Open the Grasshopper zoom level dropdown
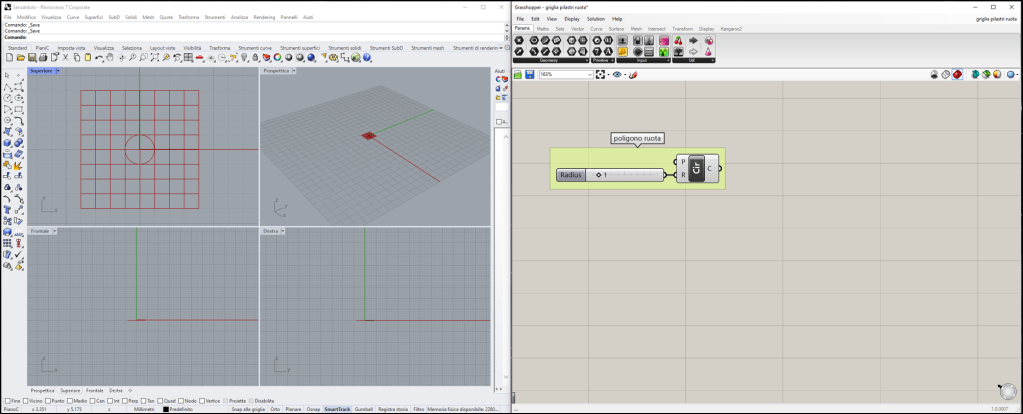Image resolution: width=1023 pixels, height=414 pixels. click(x=590, y=74)
